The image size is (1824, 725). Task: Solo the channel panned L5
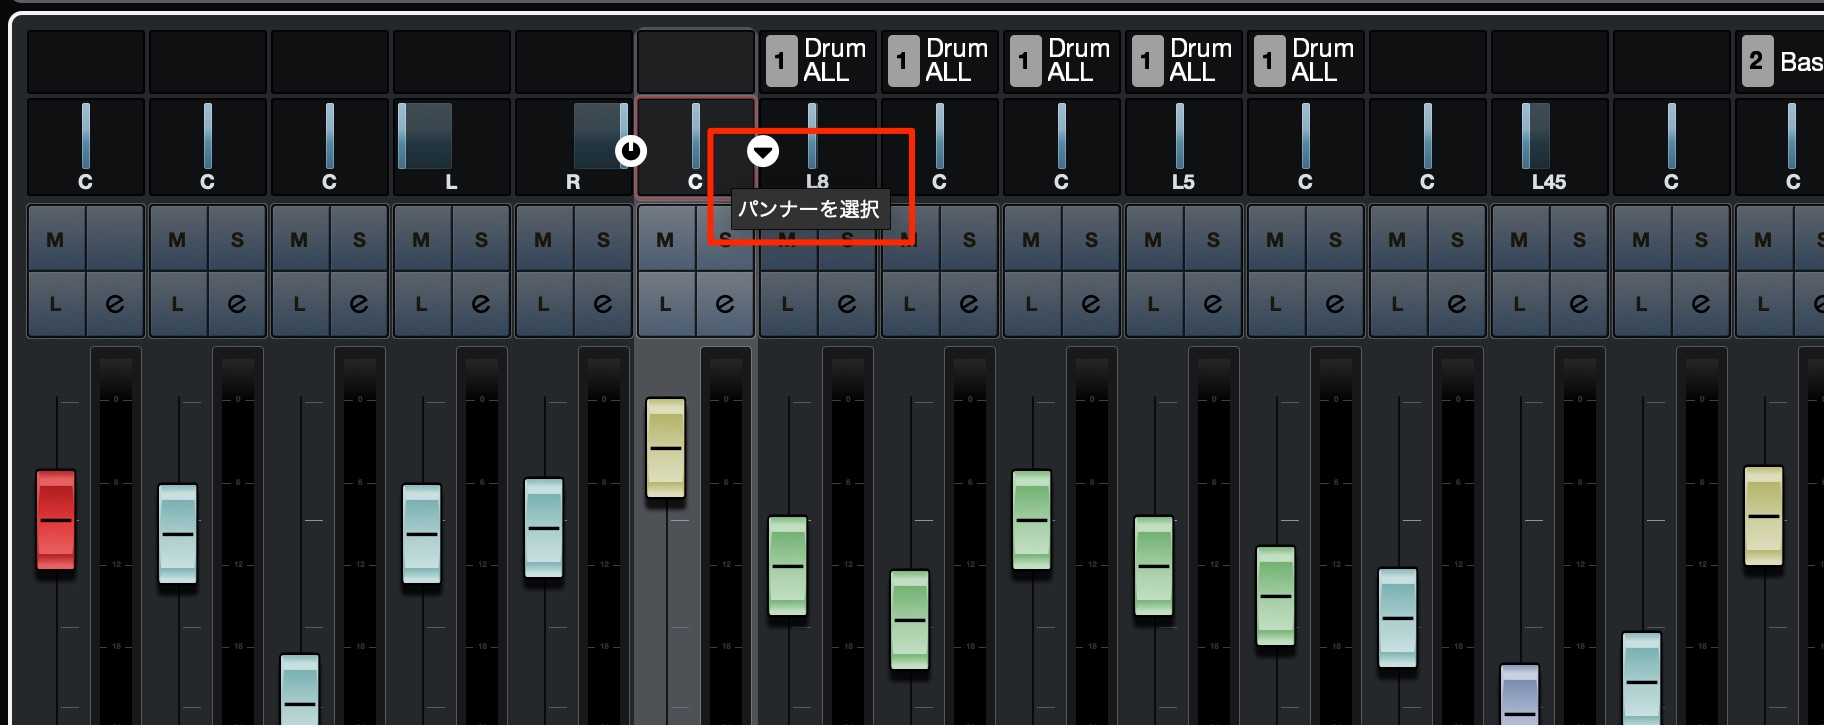1213,239
